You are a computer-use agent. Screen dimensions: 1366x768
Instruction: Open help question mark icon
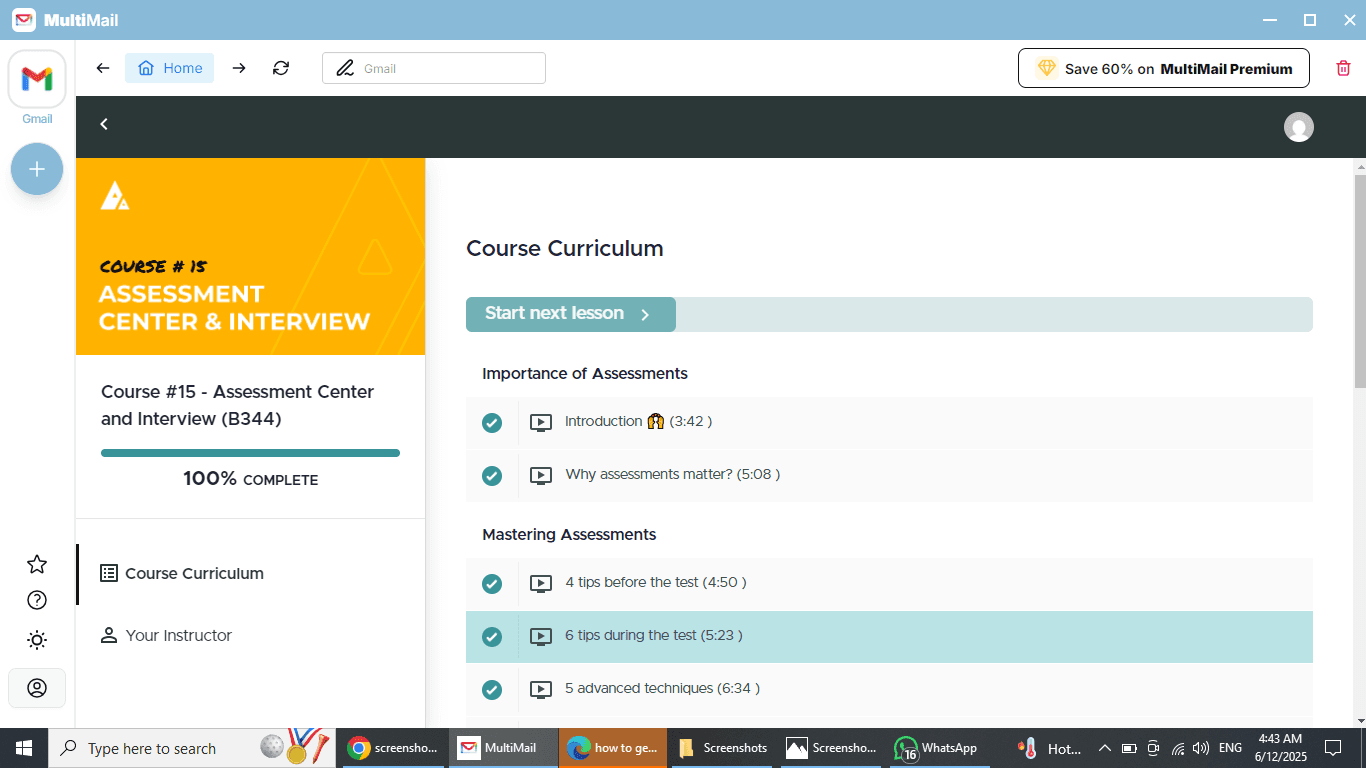37,600
